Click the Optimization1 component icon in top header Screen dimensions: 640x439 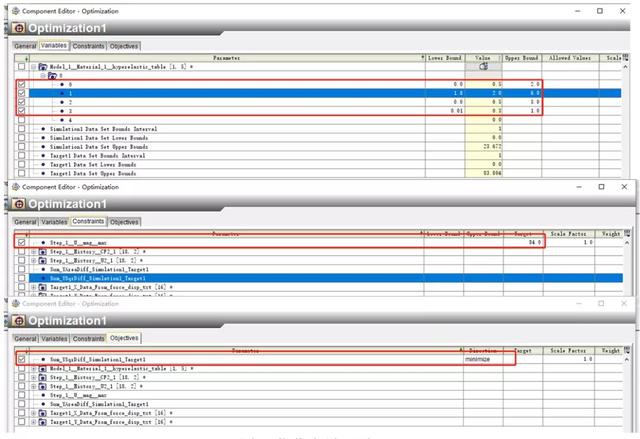point(19,27)
